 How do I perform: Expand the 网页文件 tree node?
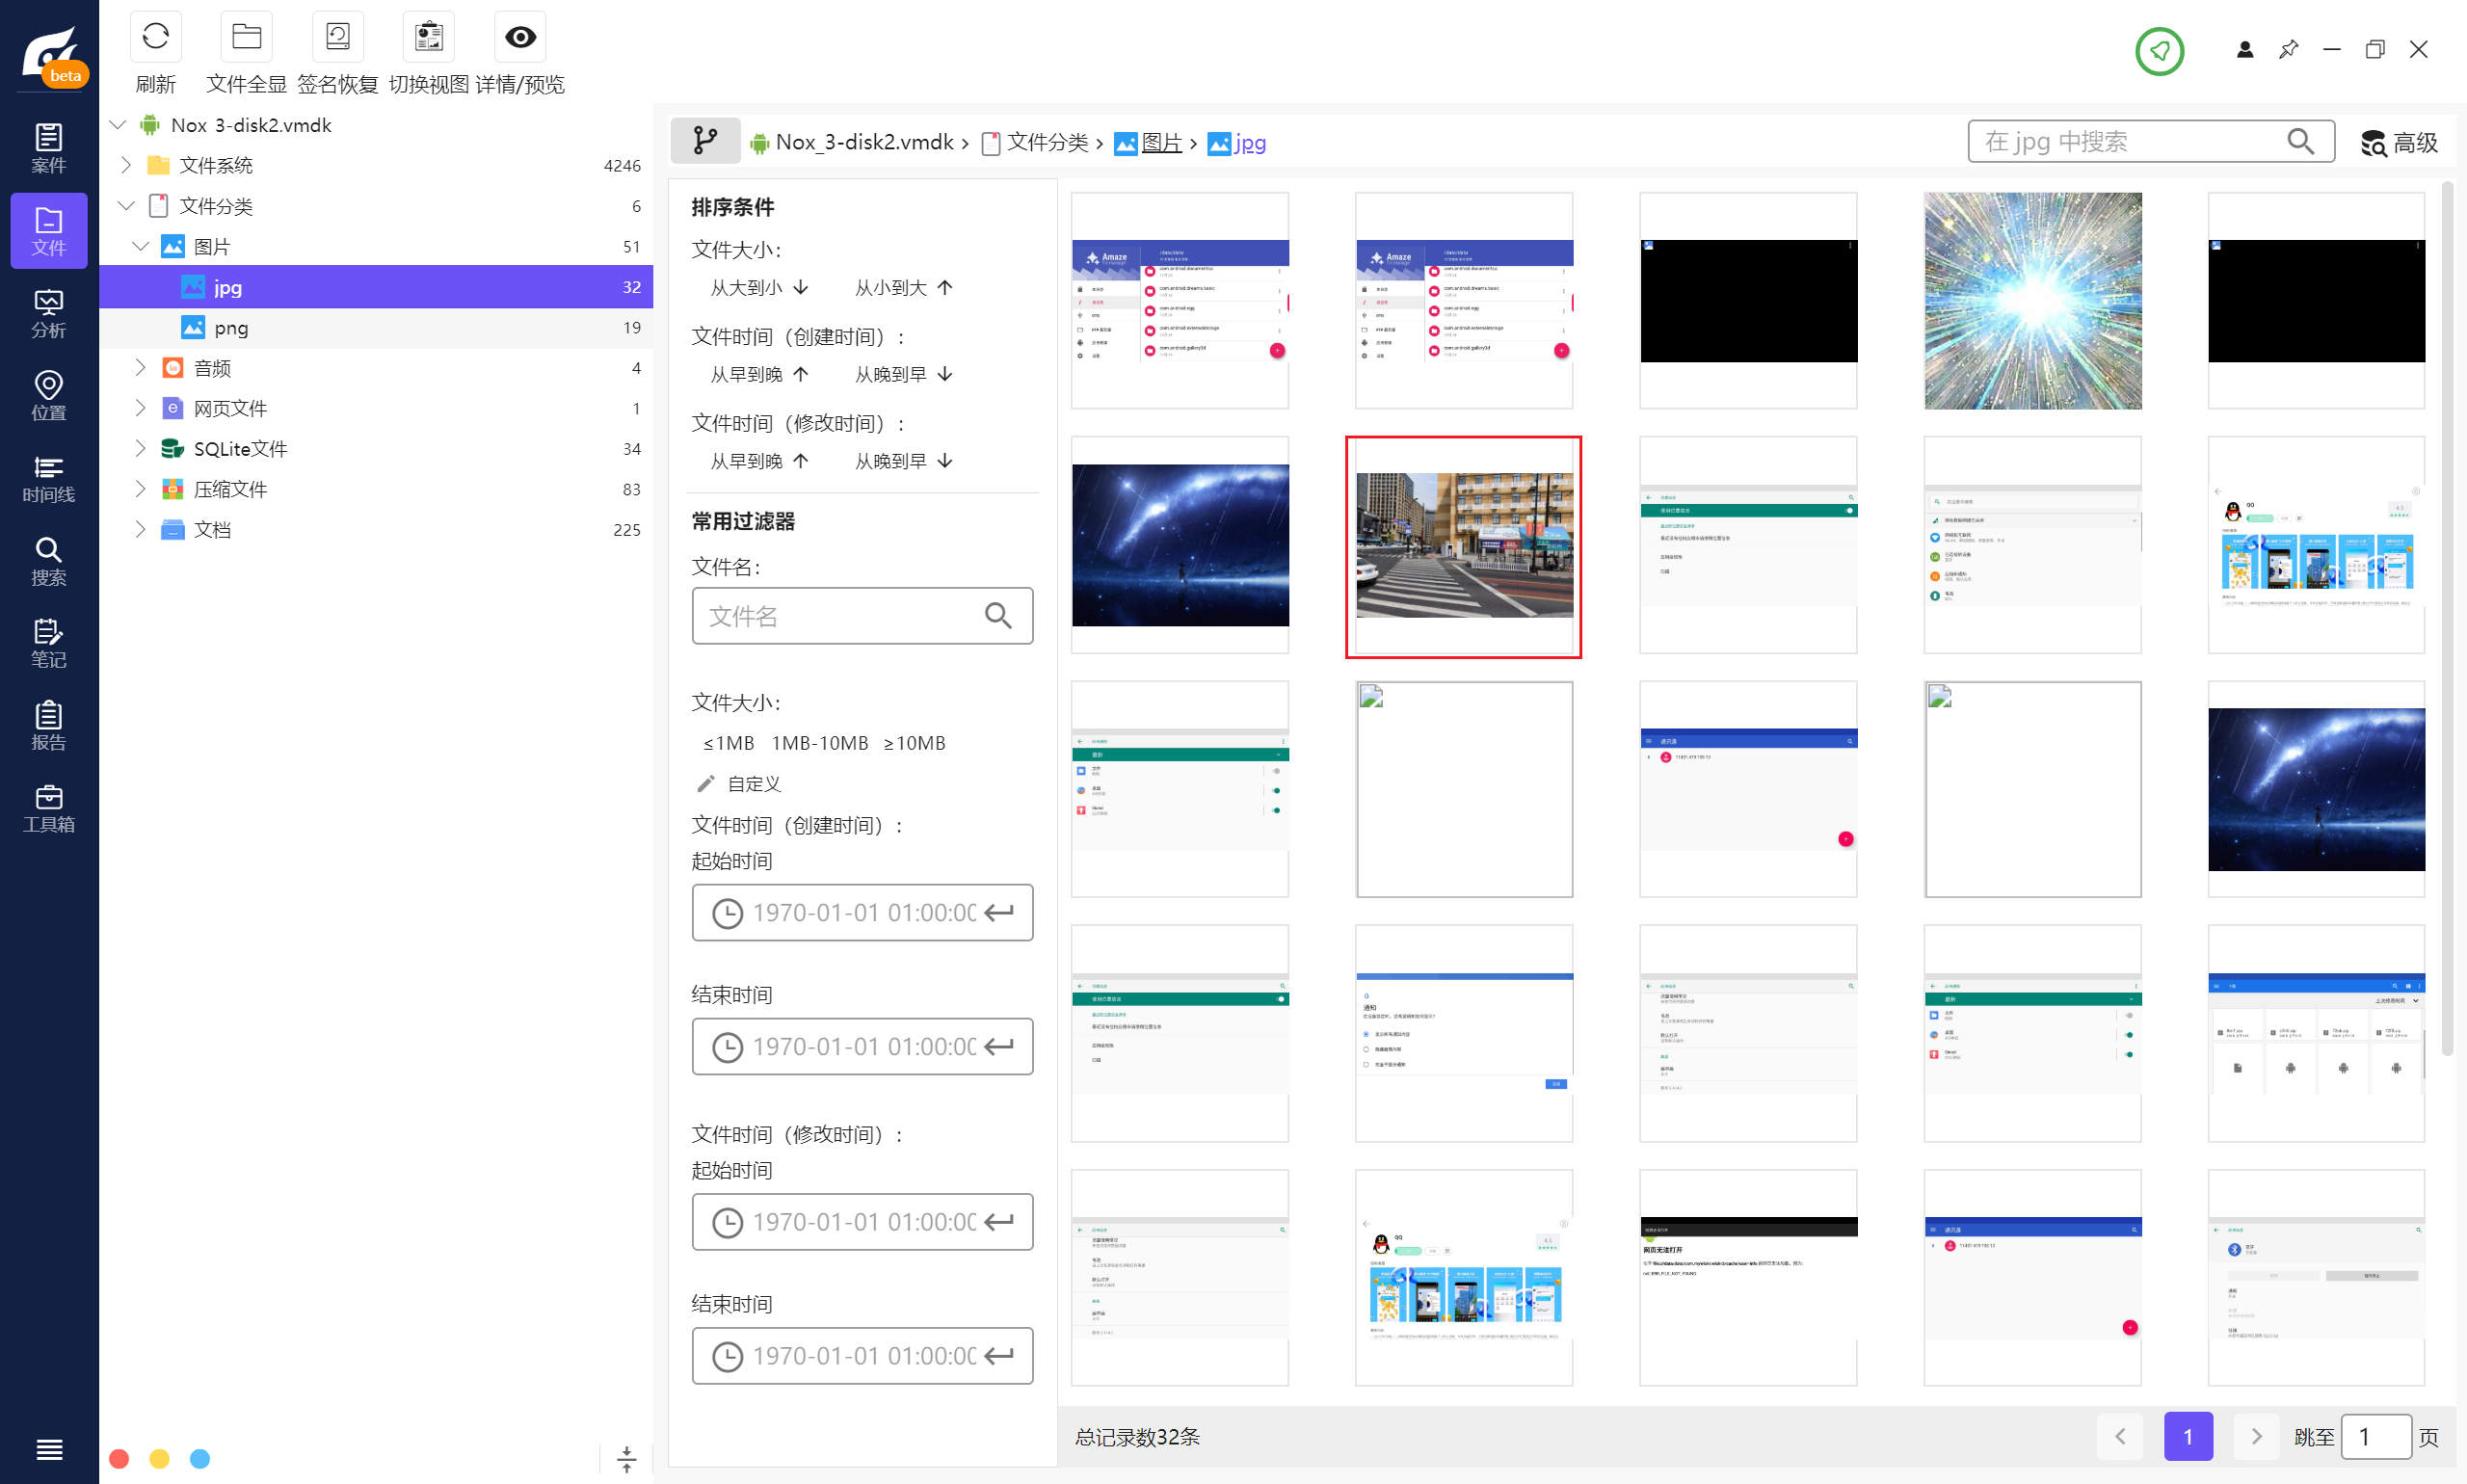(140, 408)
